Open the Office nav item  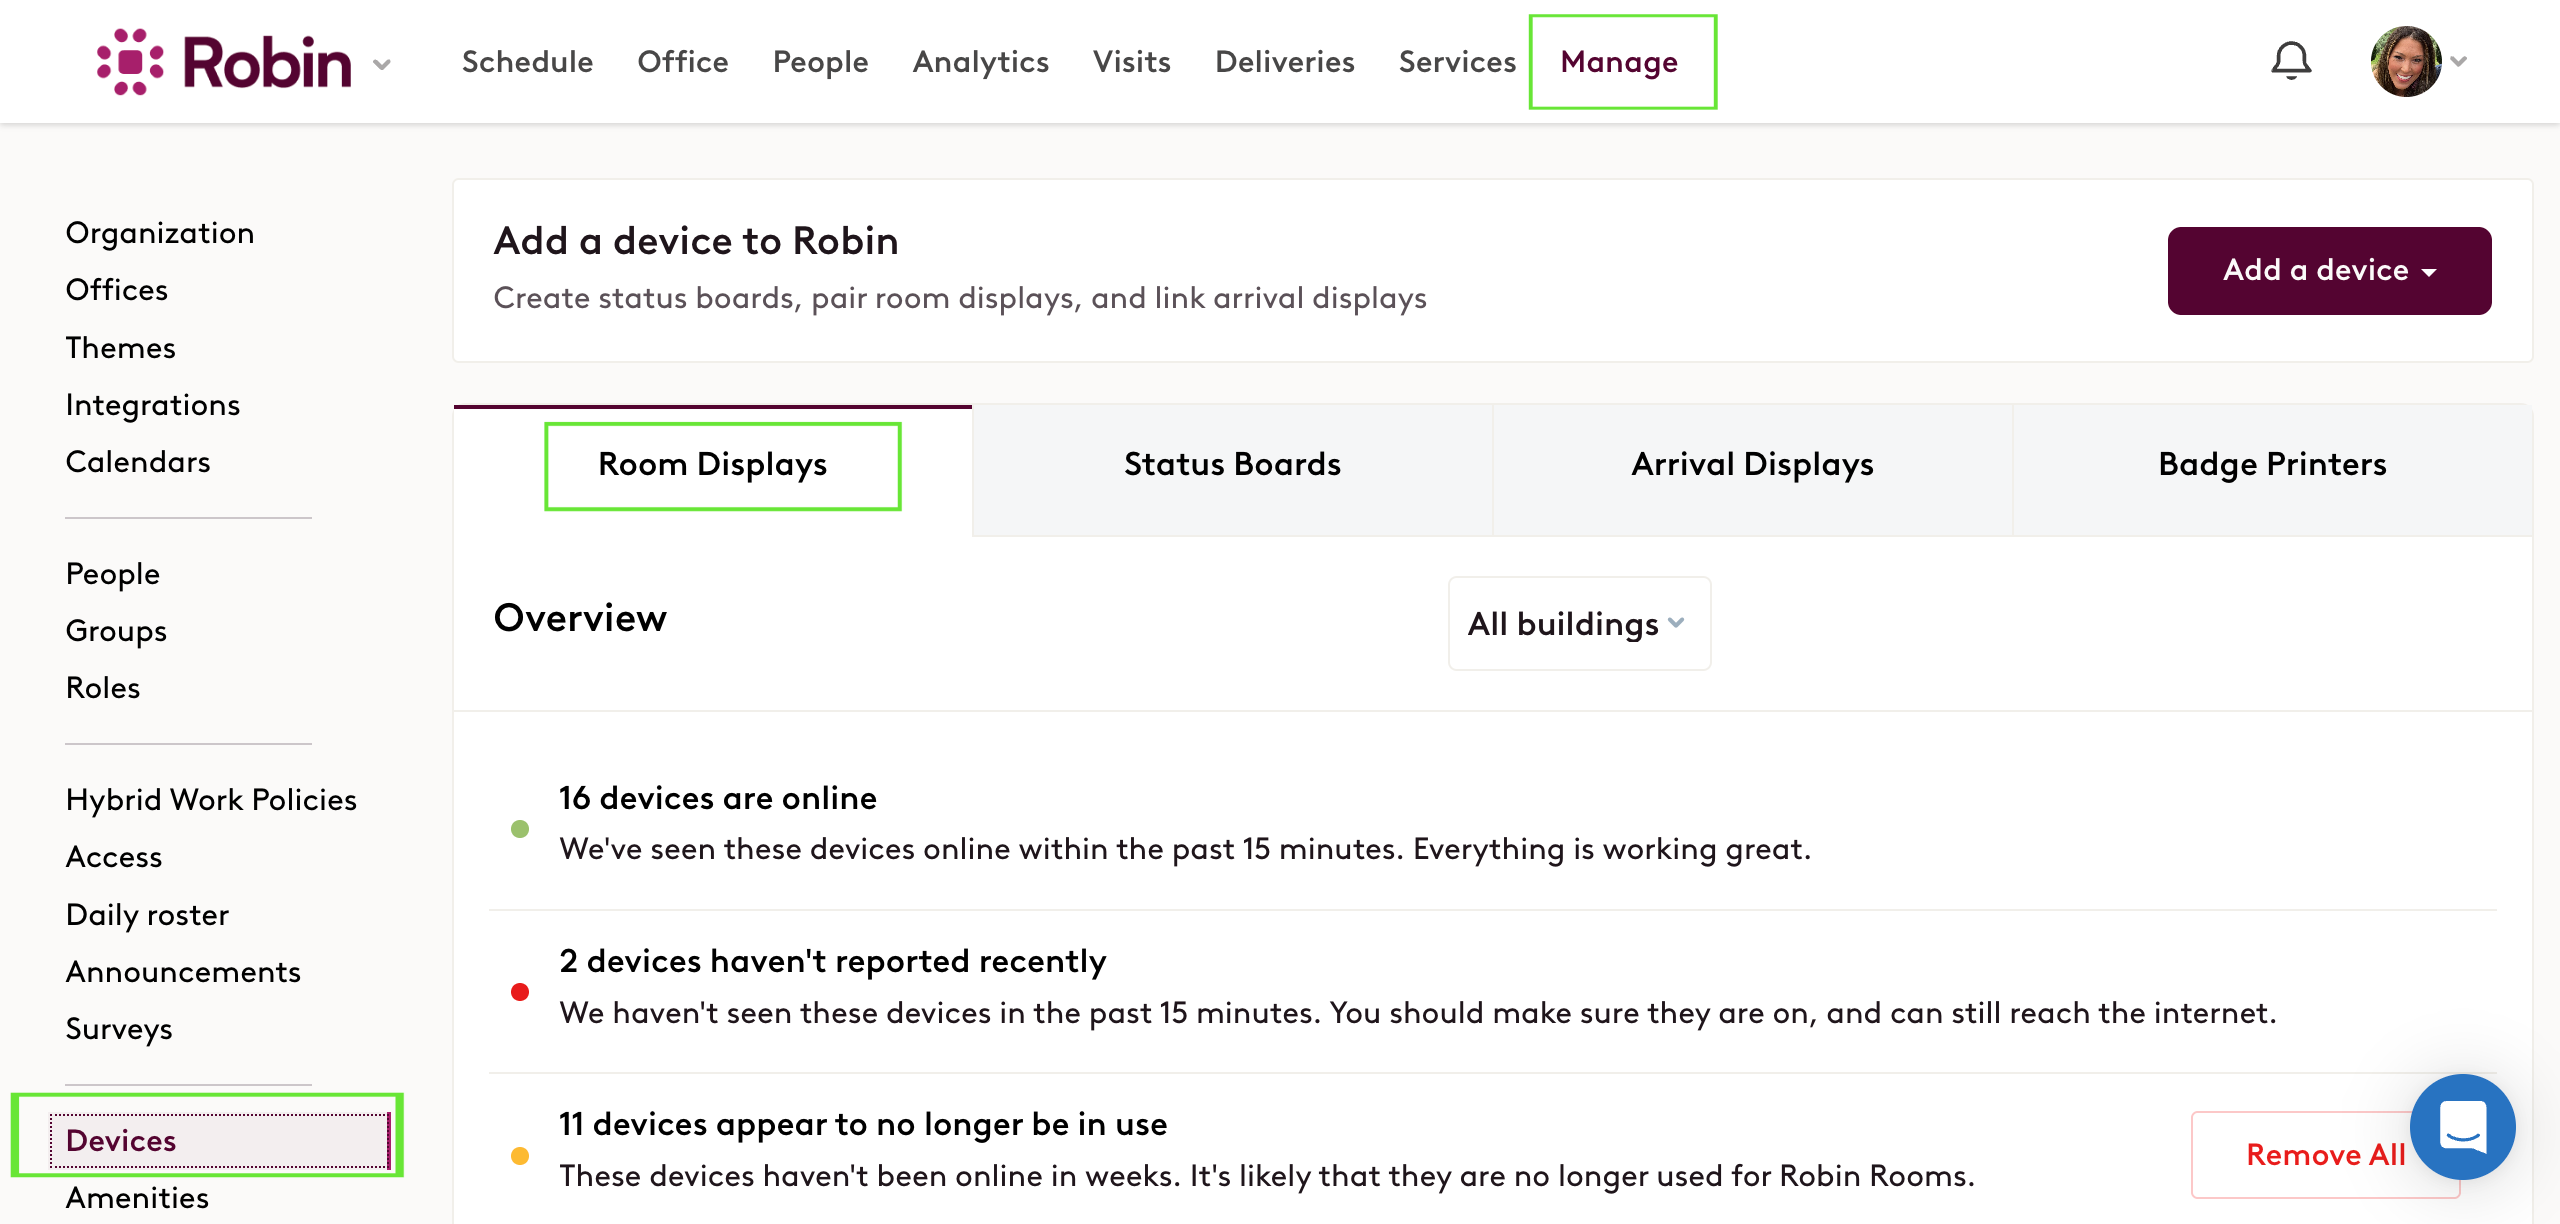[x=683, y=62]
